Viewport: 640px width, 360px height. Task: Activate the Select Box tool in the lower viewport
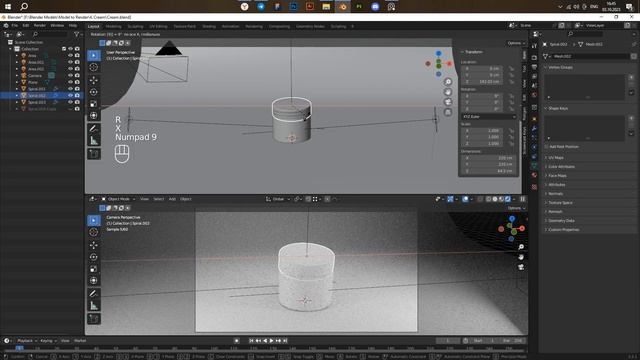pyautogui.click(x=94, y=220)
